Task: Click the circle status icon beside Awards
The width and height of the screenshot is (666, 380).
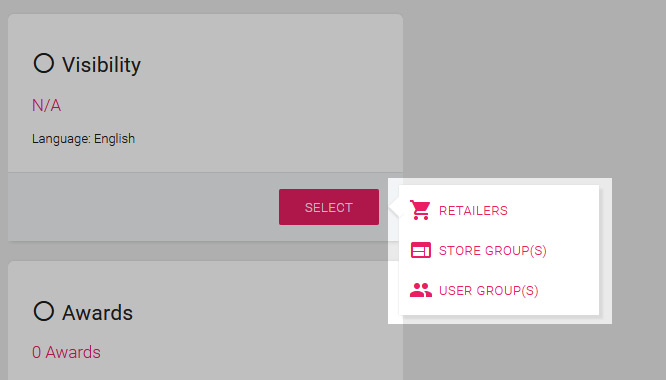Action: pos(44,311)
